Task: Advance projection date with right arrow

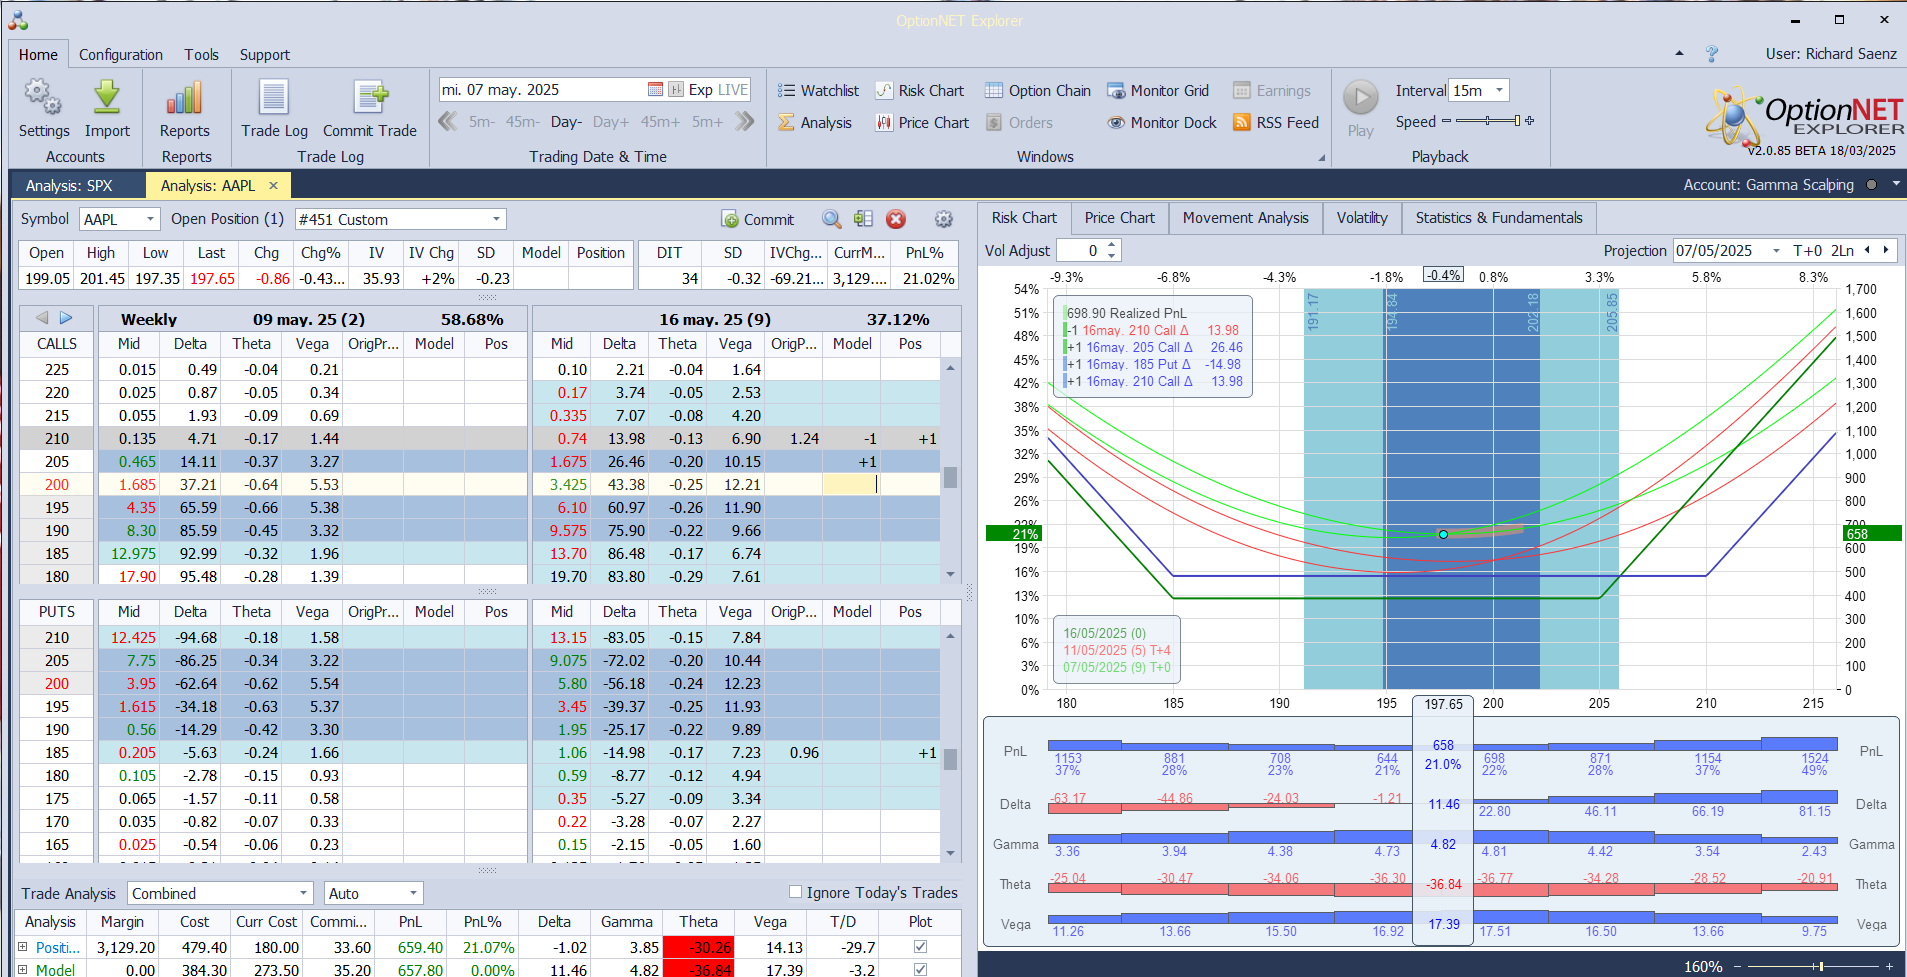Action: [x=1886, y=250]
